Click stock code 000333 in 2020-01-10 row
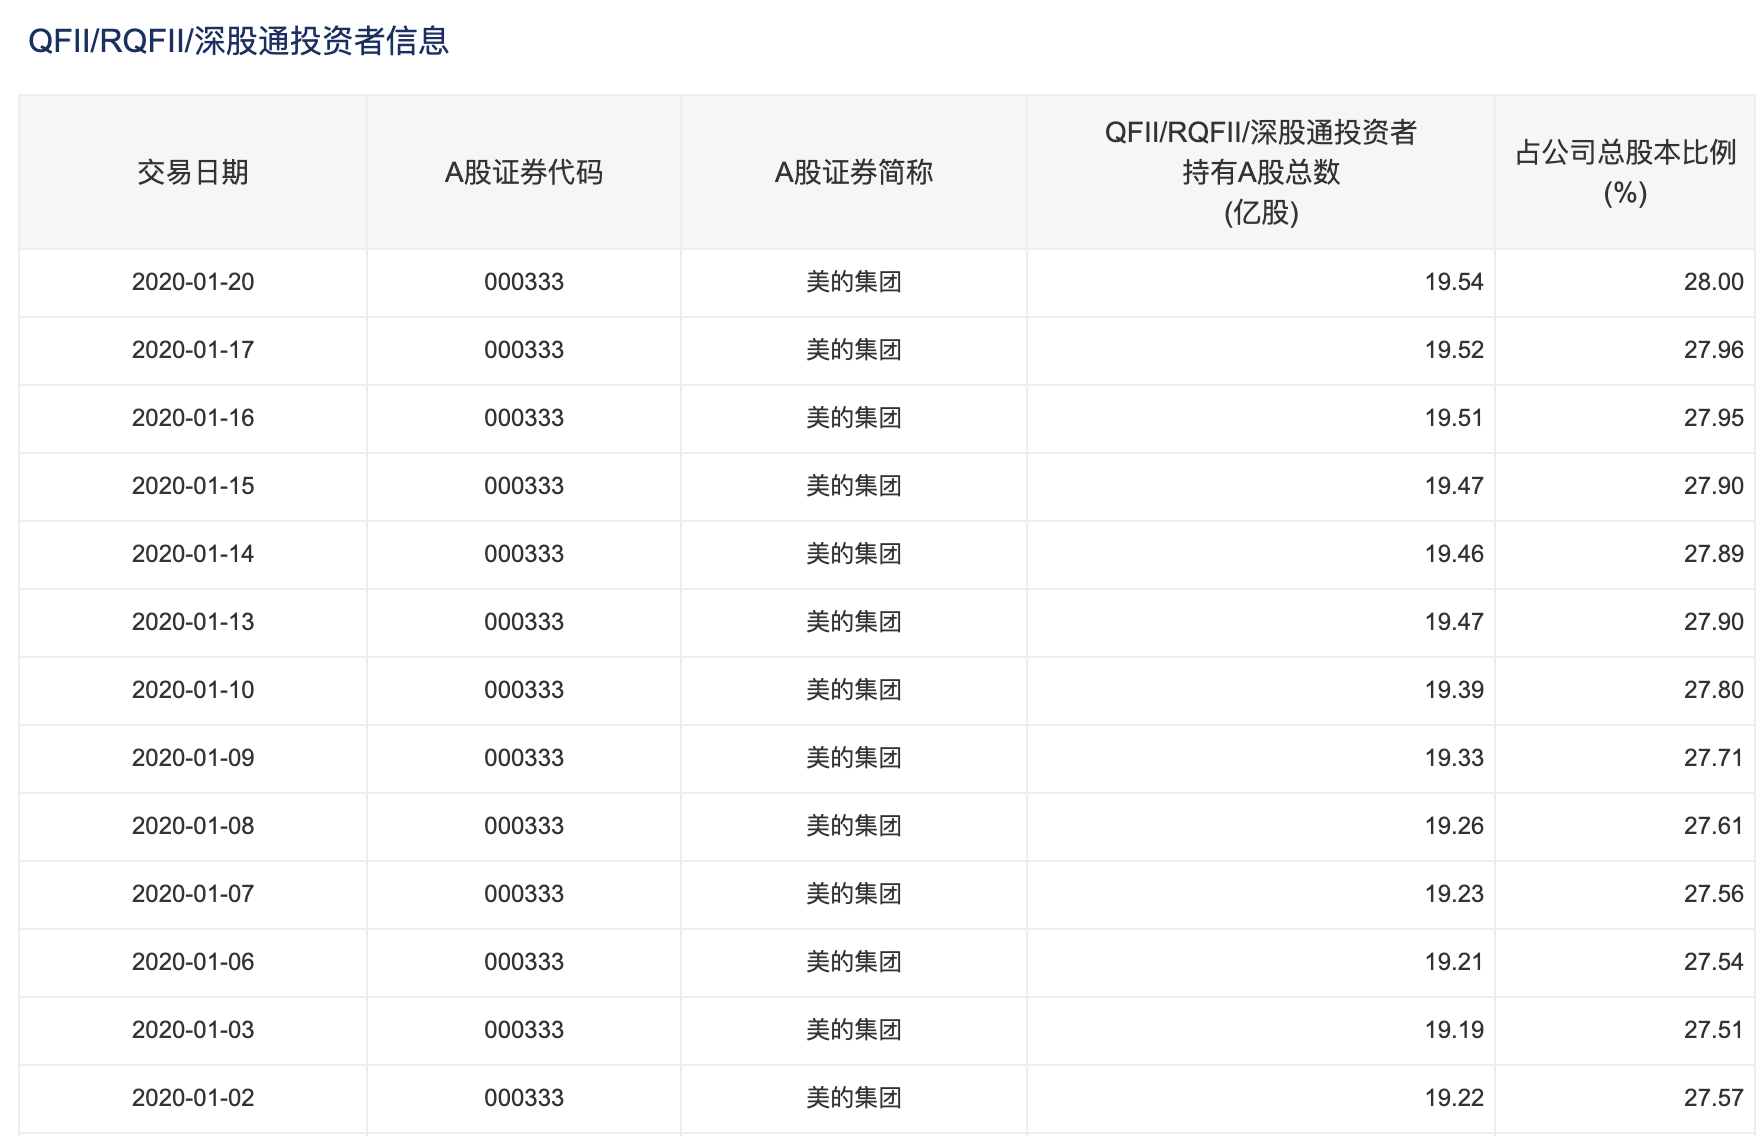The width and height of the screenshot is (1764, 1136). click(524, 690)
